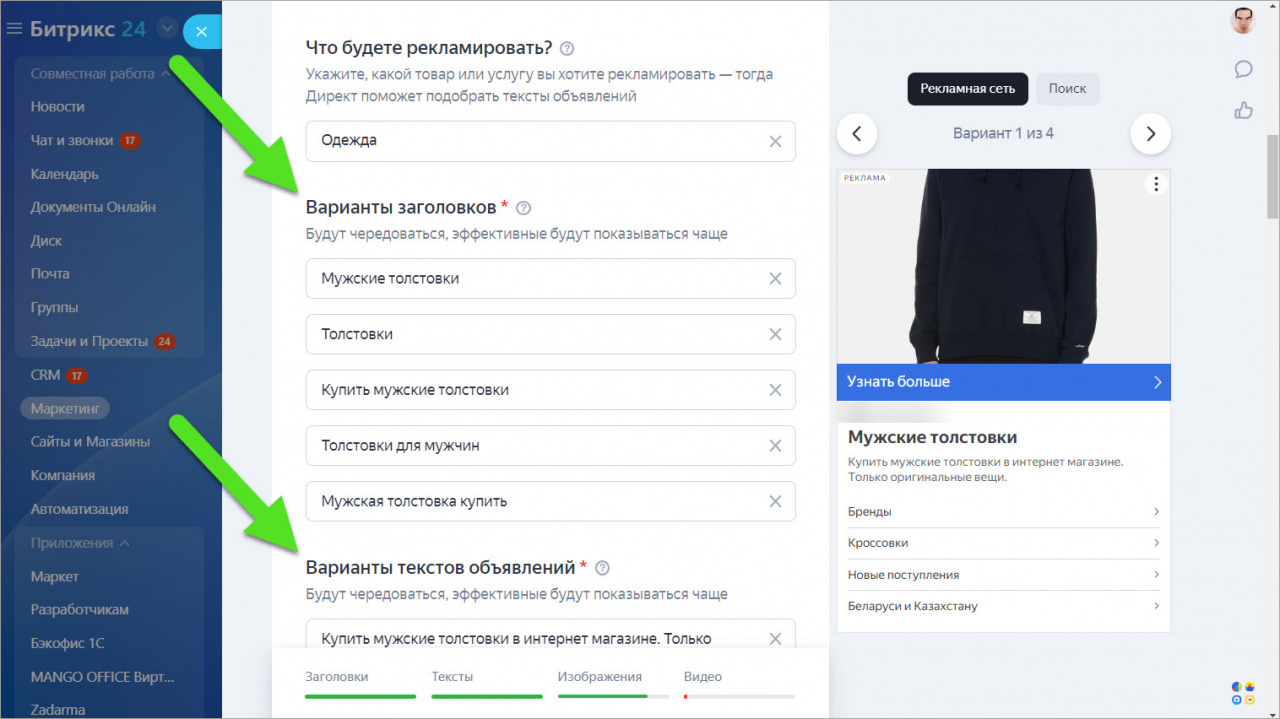1280x719 pixels.
Task: Open the chat bubble icon in right panel
Action: pyautogui.click(x=1243, y=69)
